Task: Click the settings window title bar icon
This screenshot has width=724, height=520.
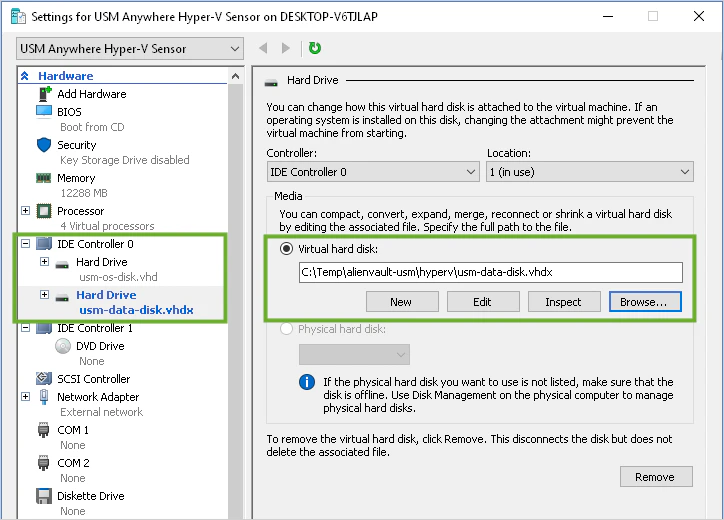Action: [18, 16]
